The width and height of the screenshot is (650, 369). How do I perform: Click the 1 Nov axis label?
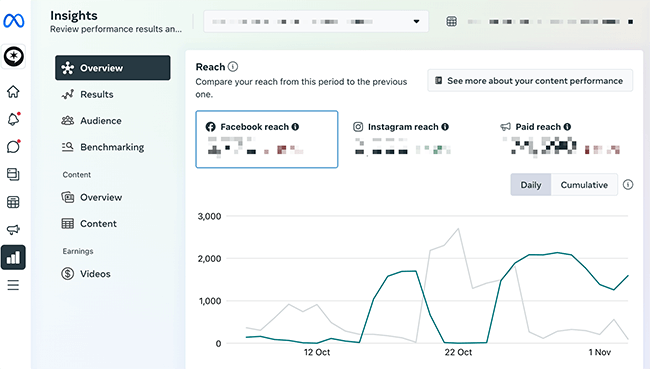599,352
